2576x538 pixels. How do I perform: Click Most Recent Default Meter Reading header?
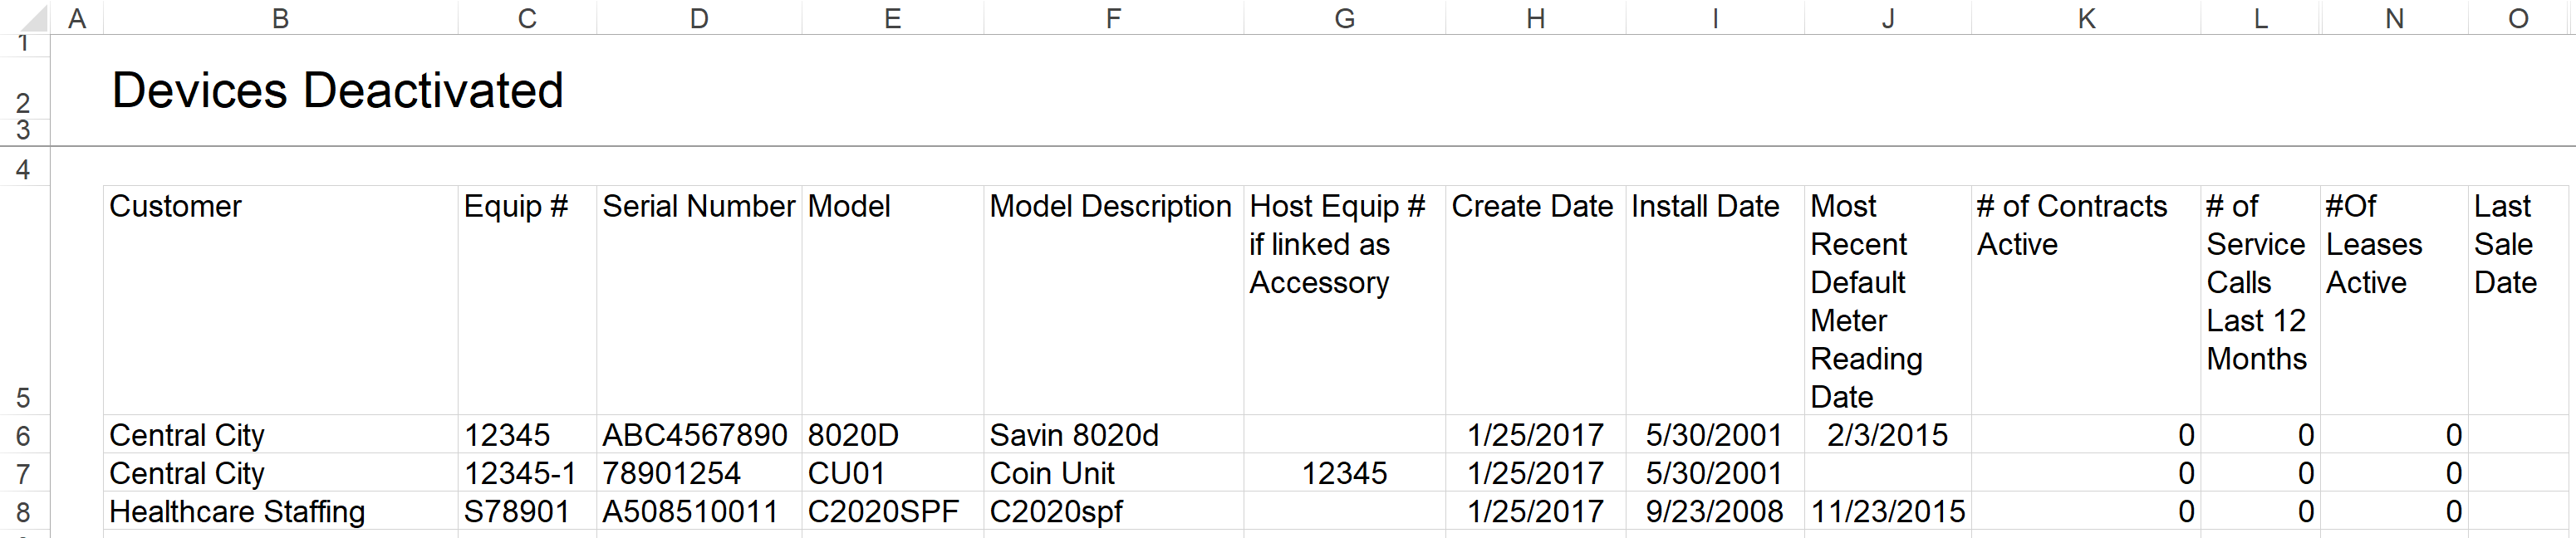[1888, 300]
